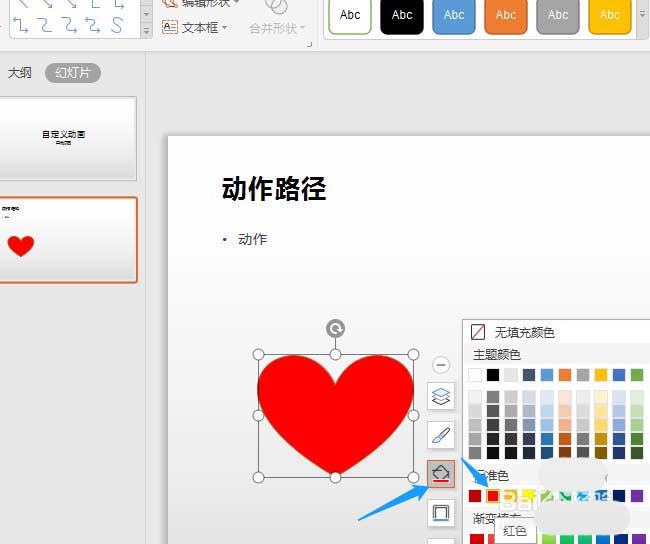Switch to the 大纲 outline tab
The height and width of the screenshot is (544, 650).
tap(19, 73)
